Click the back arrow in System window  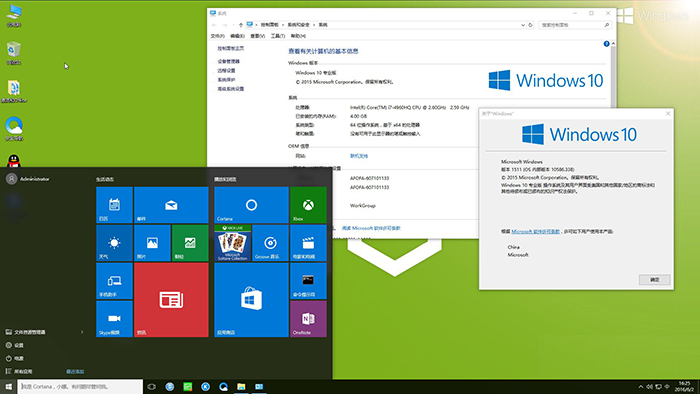[214, 25]
